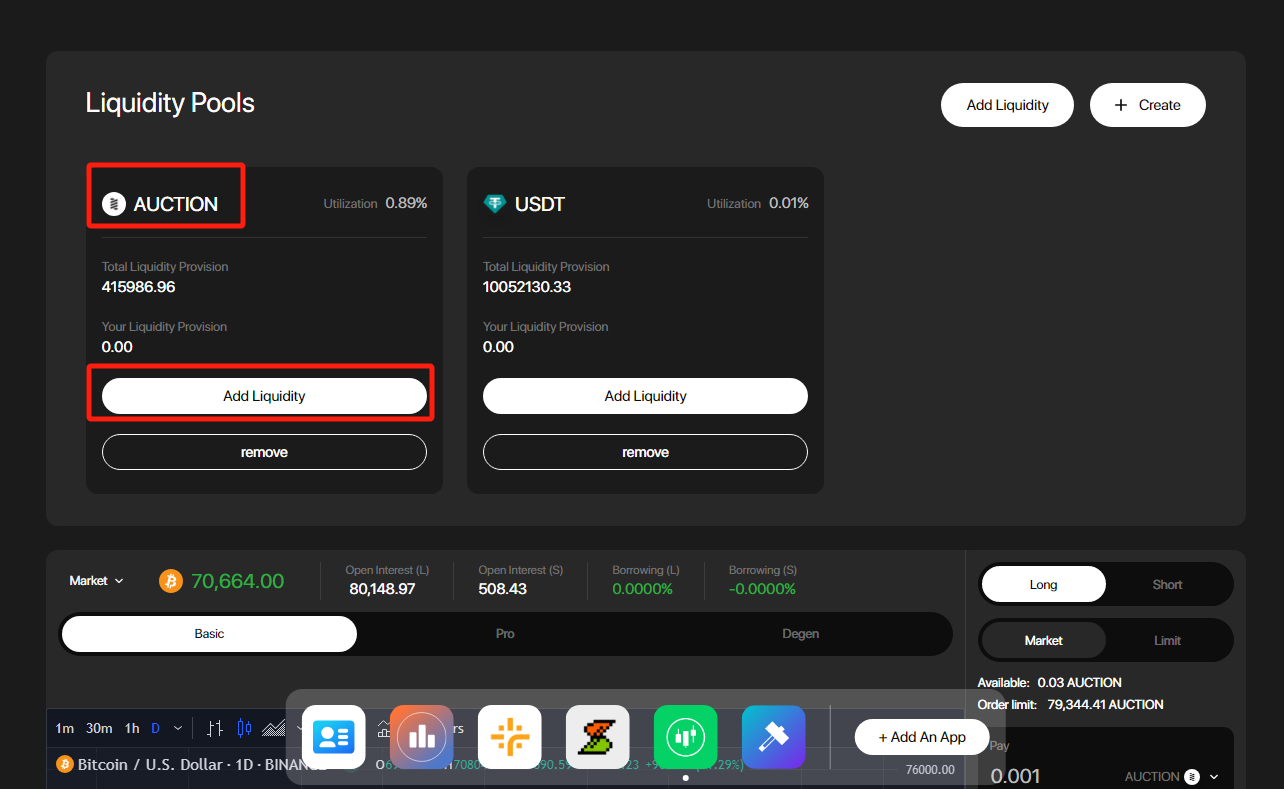Screen dimensions: 1284x789
Task: Click Borrowing (S) value -0.0000%
Action: (762, 589)
